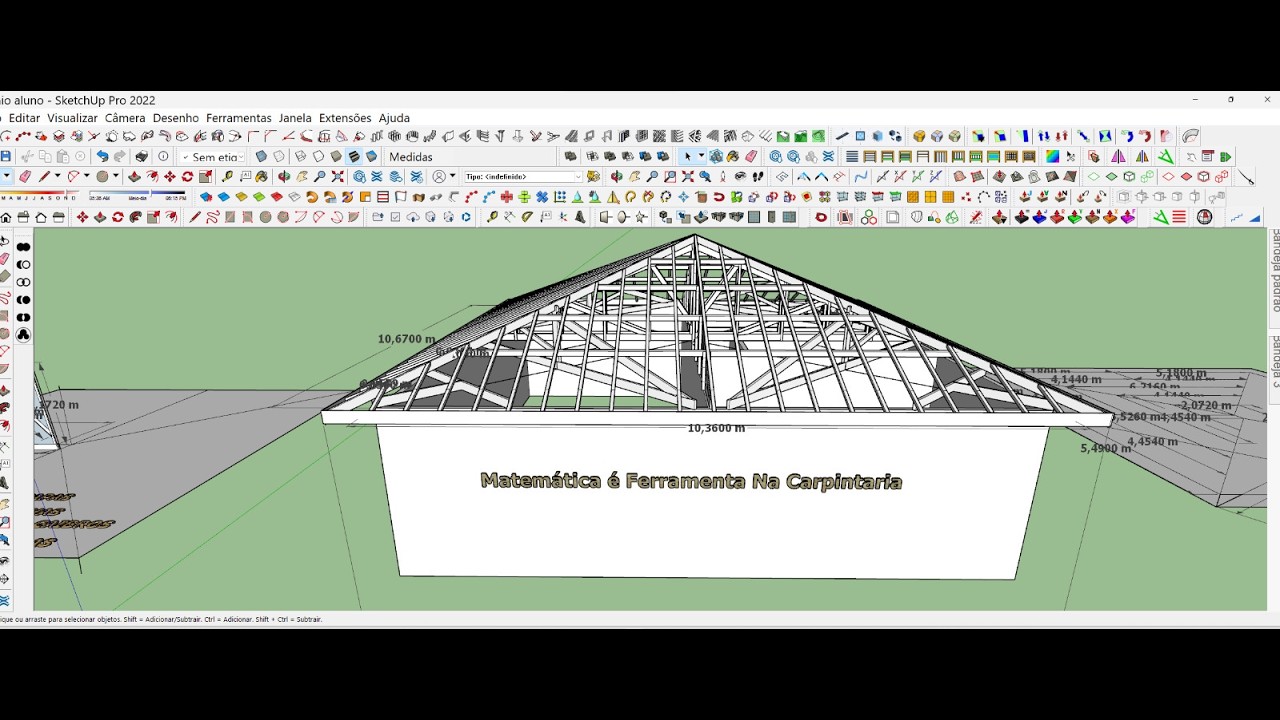Open the Ferramentas menu

tap(239, 118)
